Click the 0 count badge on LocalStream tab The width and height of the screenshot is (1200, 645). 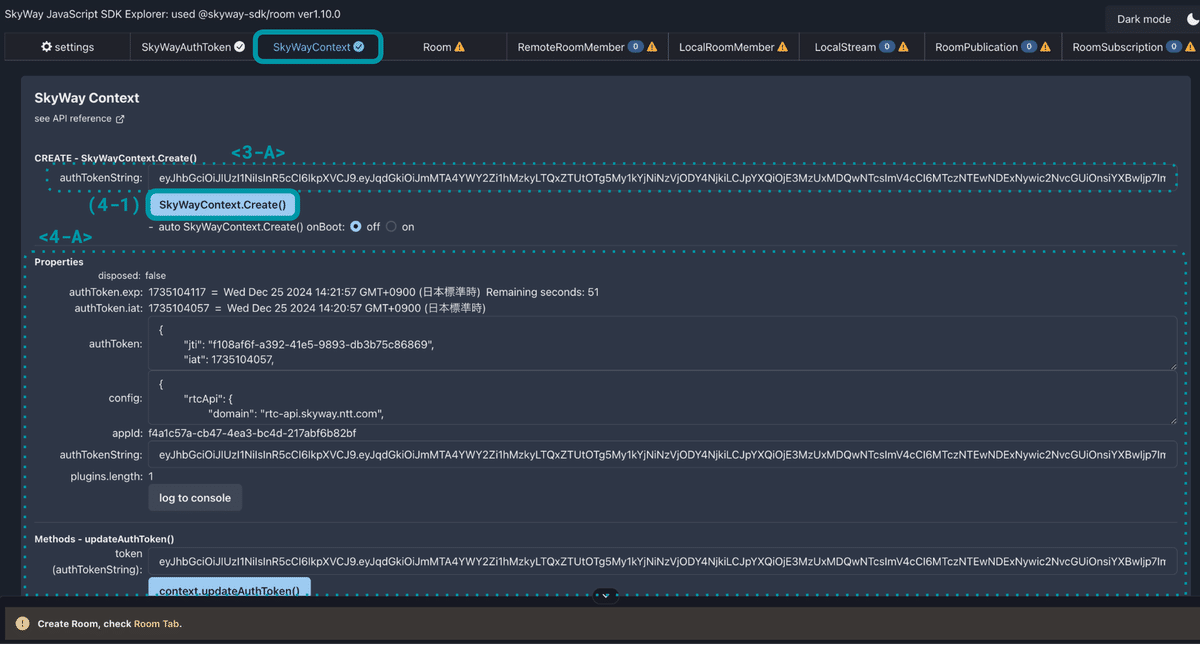click(x=888, y=46)
